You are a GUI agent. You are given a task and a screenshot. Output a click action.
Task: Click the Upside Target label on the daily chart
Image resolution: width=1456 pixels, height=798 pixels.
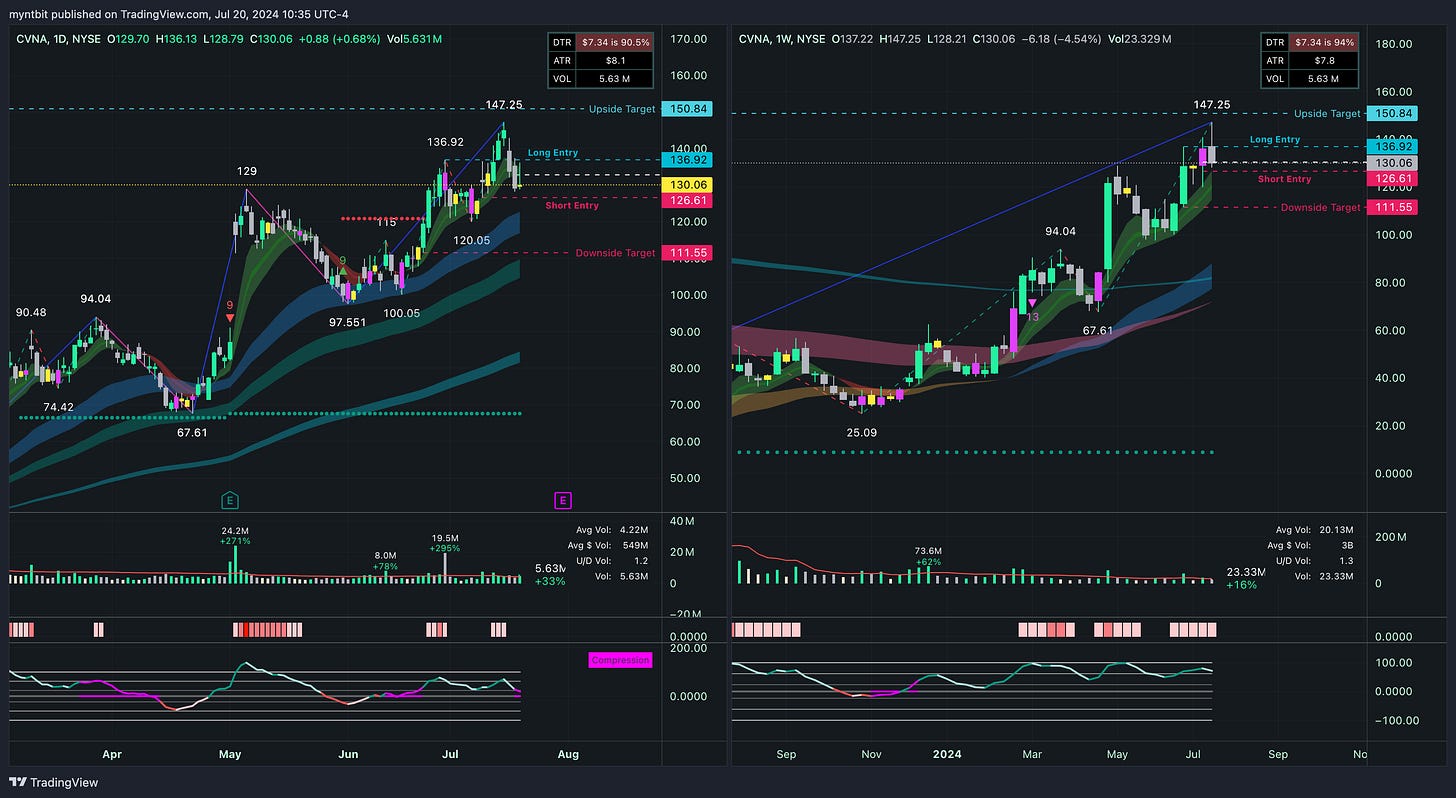[x=624, y=108]
